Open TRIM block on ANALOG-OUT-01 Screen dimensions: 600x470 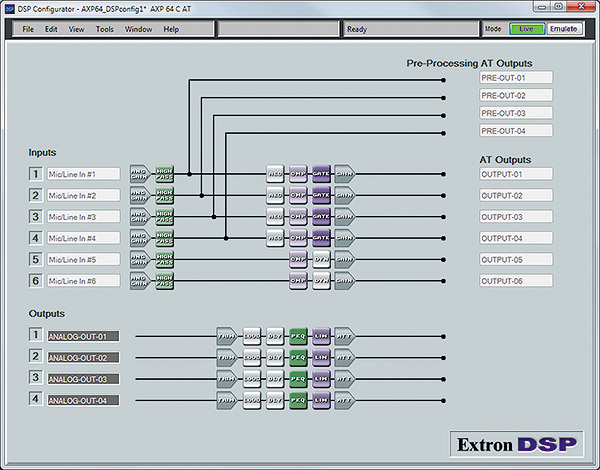pos(227,336)
